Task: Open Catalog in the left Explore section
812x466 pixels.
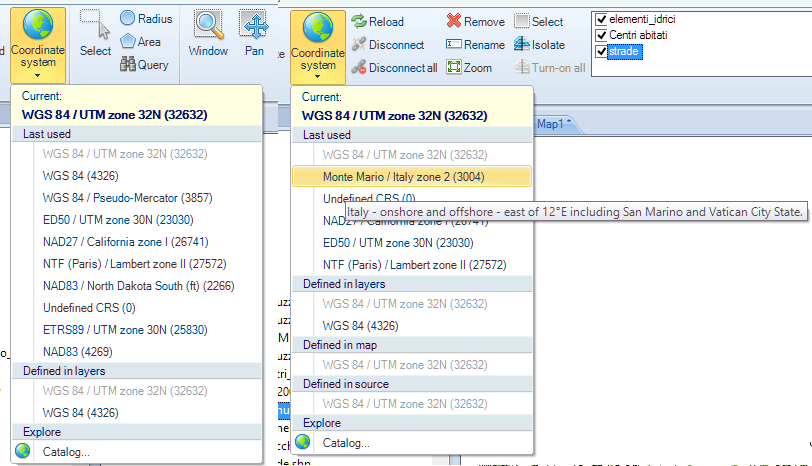Action: [66, 451]
